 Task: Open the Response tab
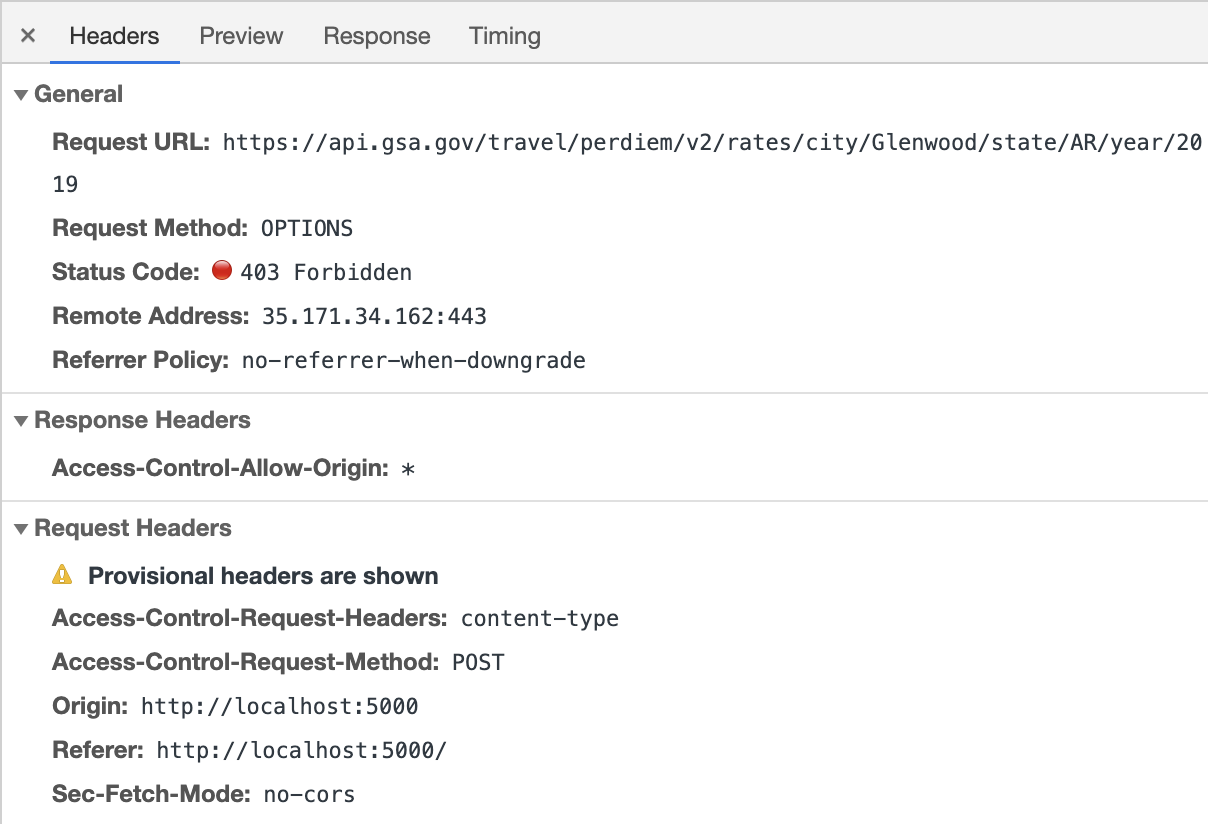(x=377, y=36)
